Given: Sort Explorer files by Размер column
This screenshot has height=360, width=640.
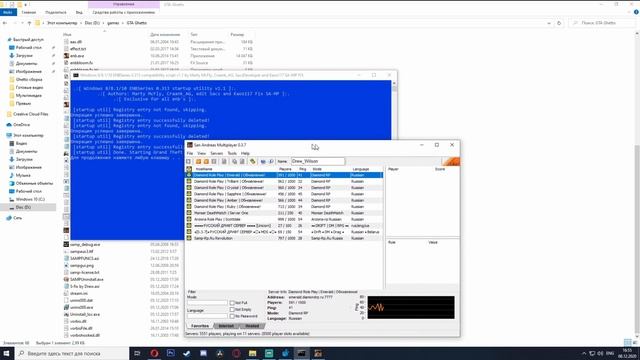Looking at the screenshot, I should coord(238,35).
